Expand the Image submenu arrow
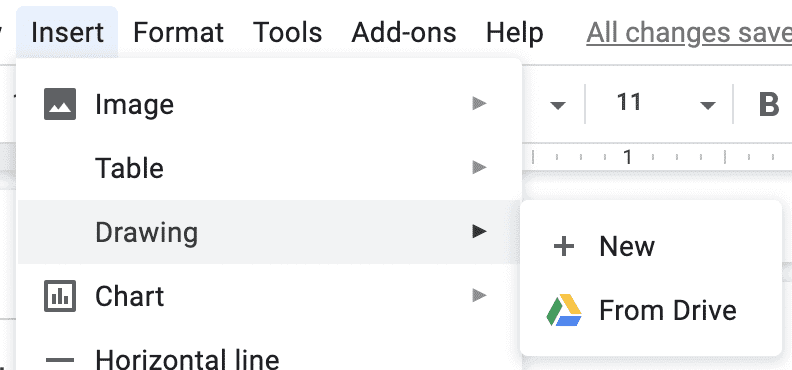Image resolution: width=792 pixels, height=370 pixels. pyautogui.click(x=479, y=103)
